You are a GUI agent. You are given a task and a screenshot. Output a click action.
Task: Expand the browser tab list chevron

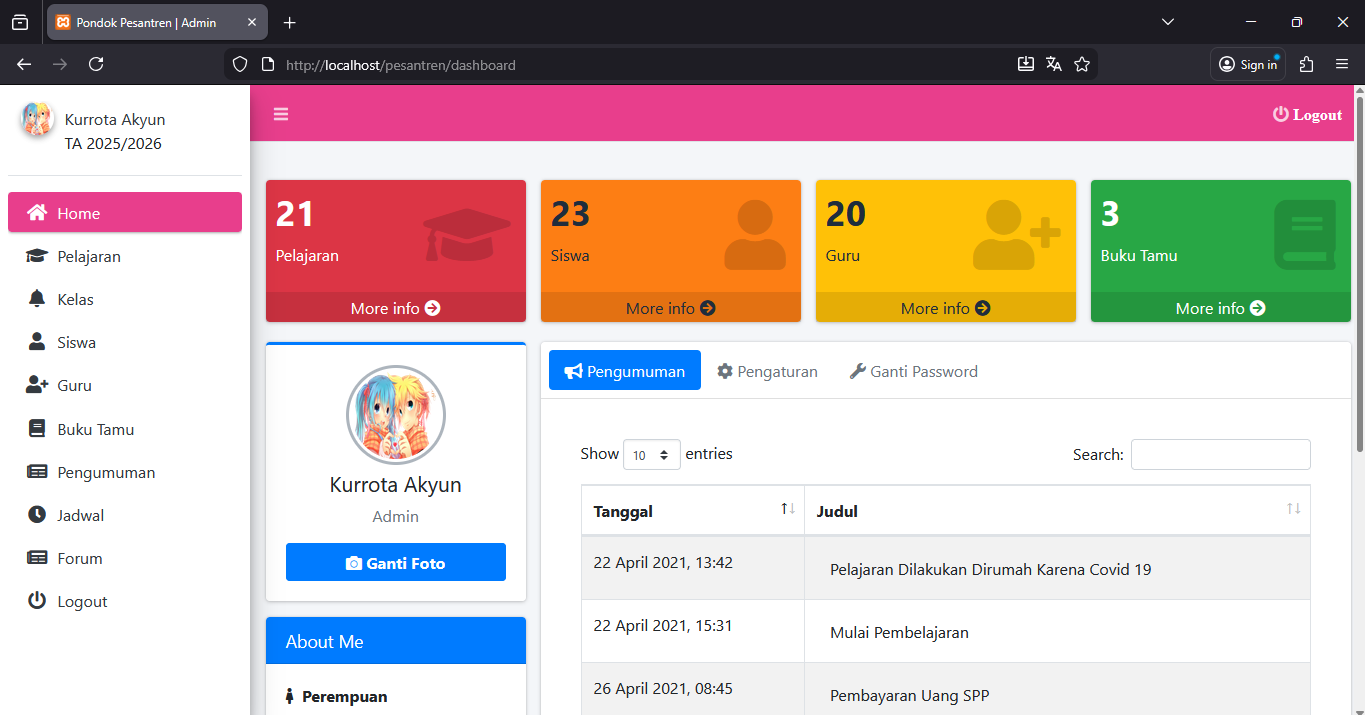point(1168,22)
